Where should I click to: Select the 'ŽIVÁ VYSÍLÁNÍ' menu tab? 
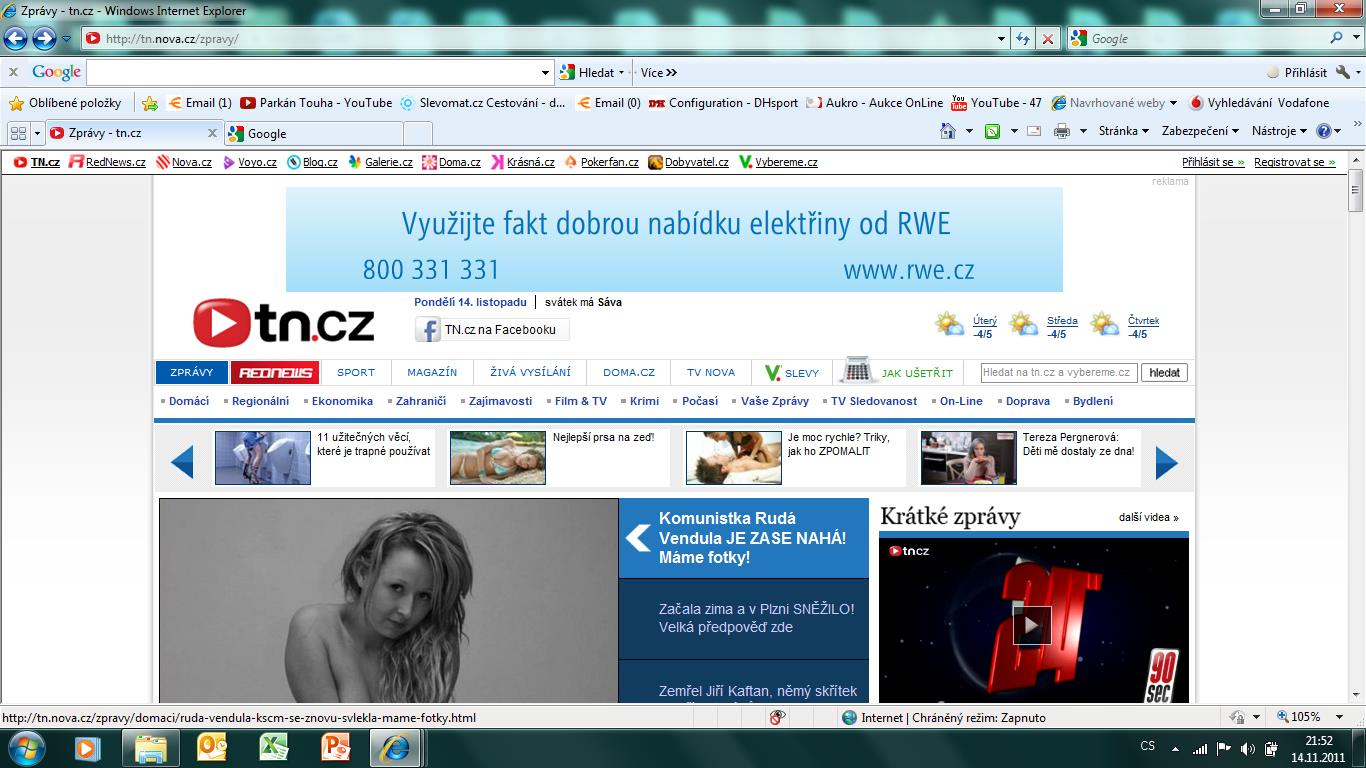pyautogui.click(x=530, y=372)
